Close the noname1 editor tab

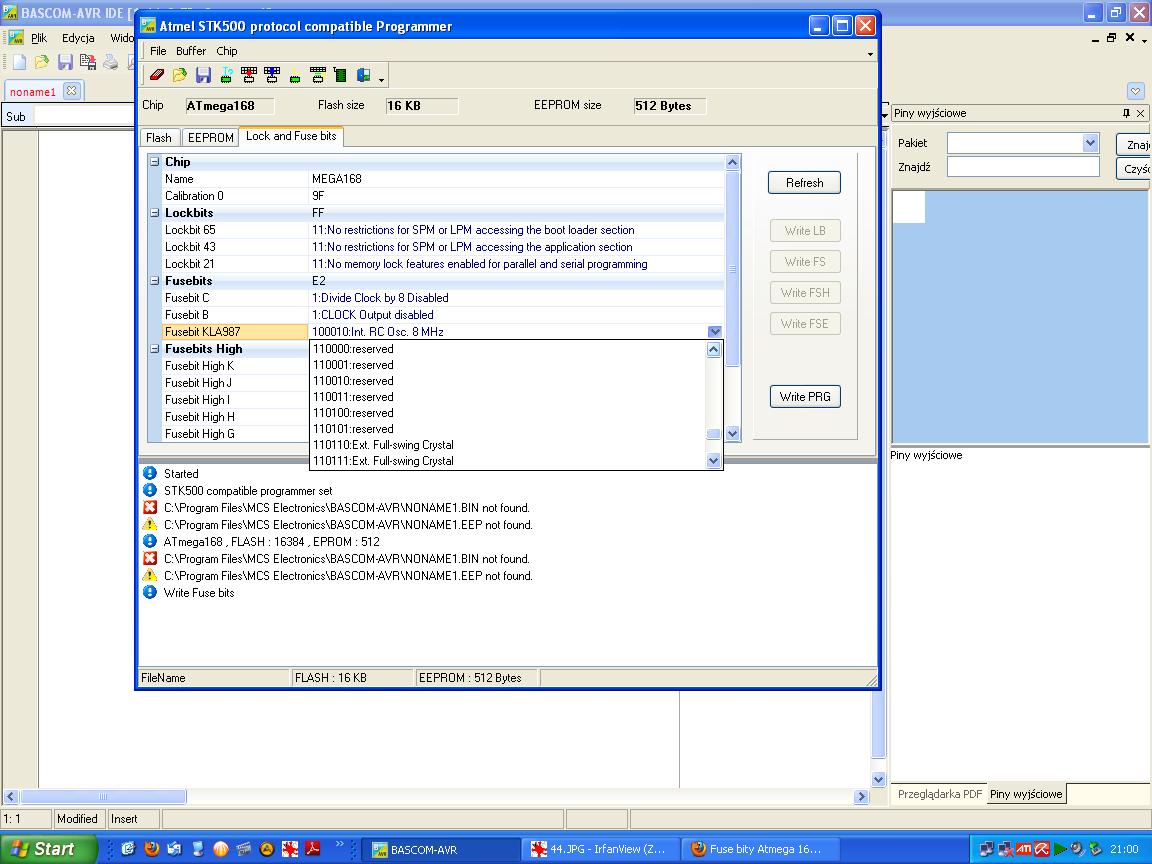pos(71,91)
